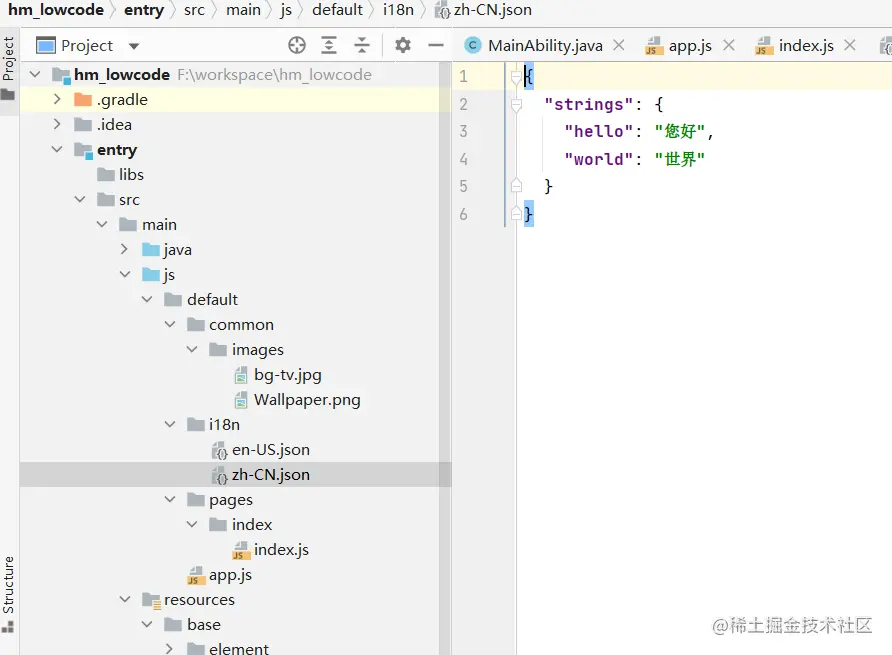The image size is (892, 655).
Task: Expand the .gradle folder
Action: click(57, 99)
